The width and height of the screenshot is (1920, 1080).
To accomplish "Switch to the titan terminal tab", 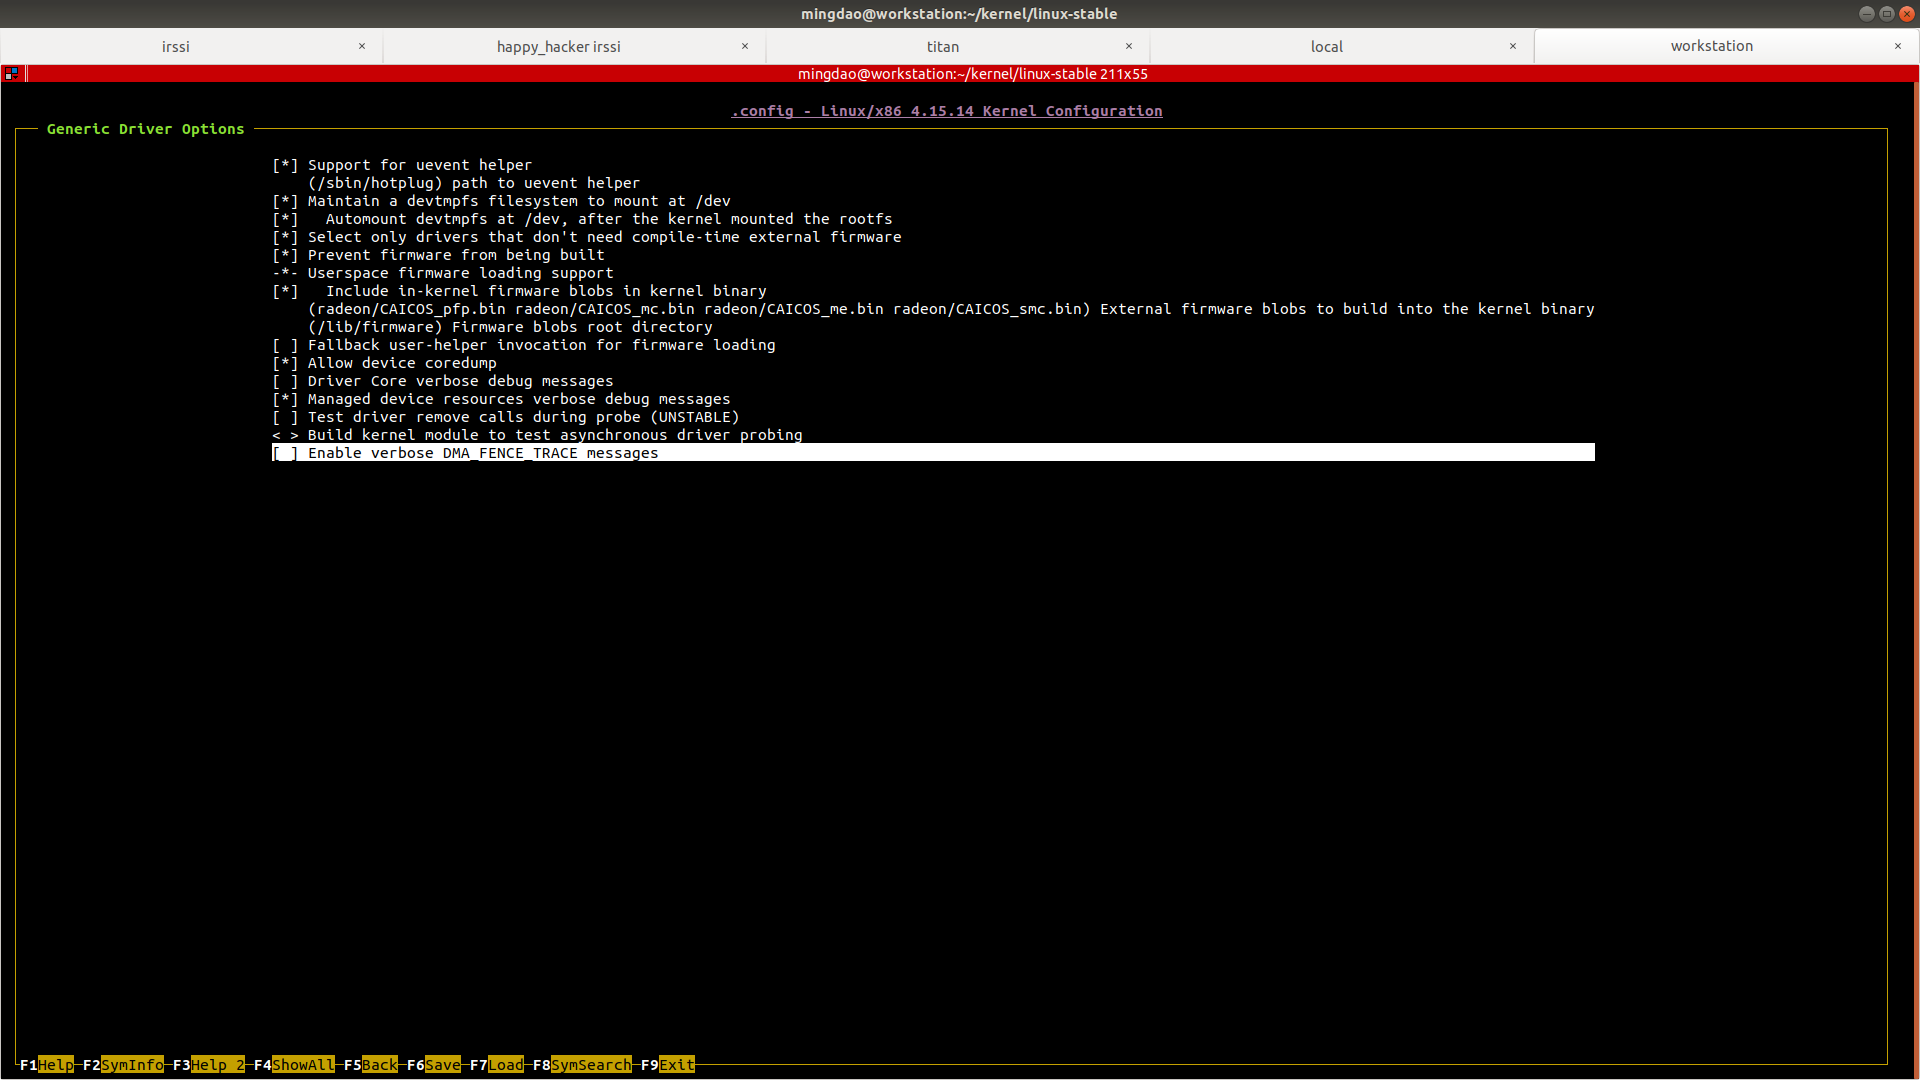I will click(x=943, y=47).
